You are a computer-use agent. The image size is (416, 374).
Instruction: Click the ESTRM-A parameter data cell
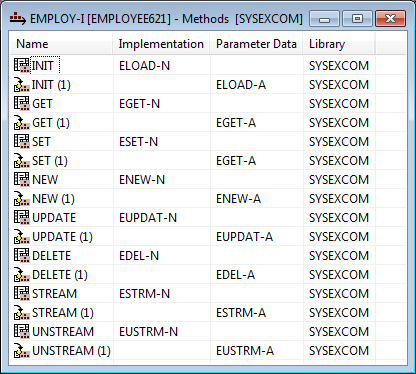pyautogui.click(x=241, y=313)
